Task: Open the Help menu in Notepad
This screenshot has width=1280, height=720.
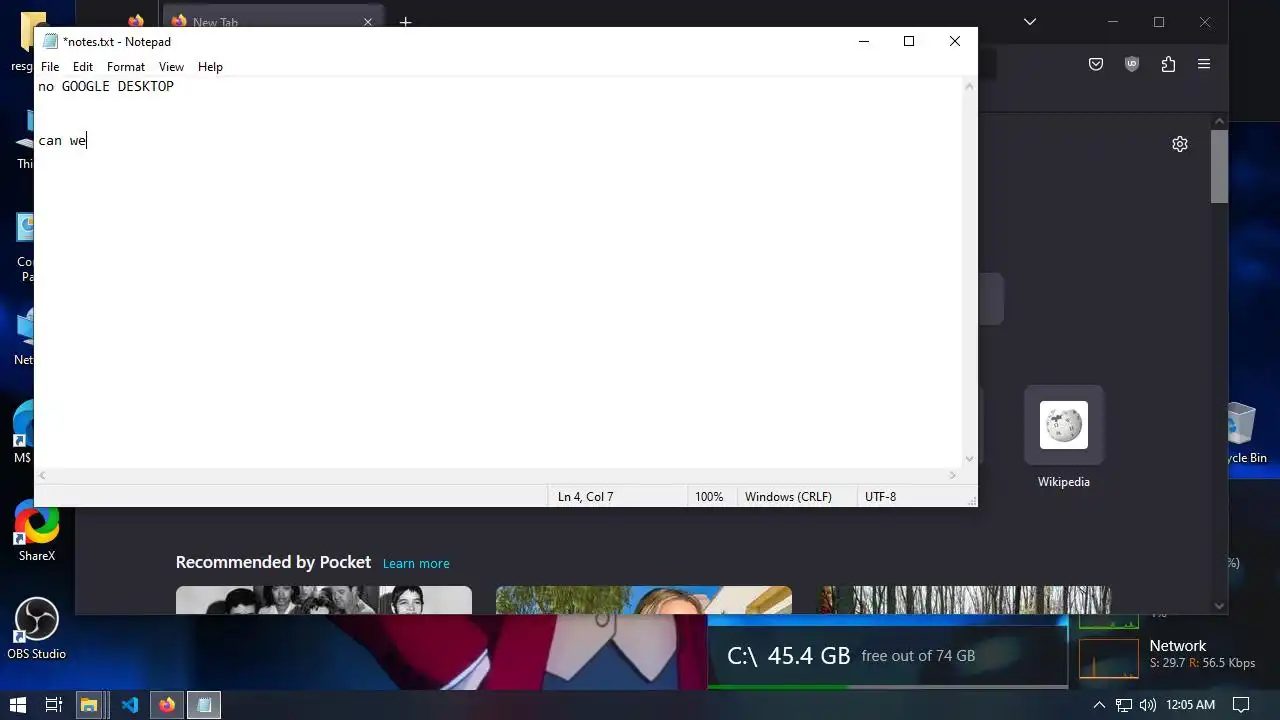Action: (x=210, y=67)
